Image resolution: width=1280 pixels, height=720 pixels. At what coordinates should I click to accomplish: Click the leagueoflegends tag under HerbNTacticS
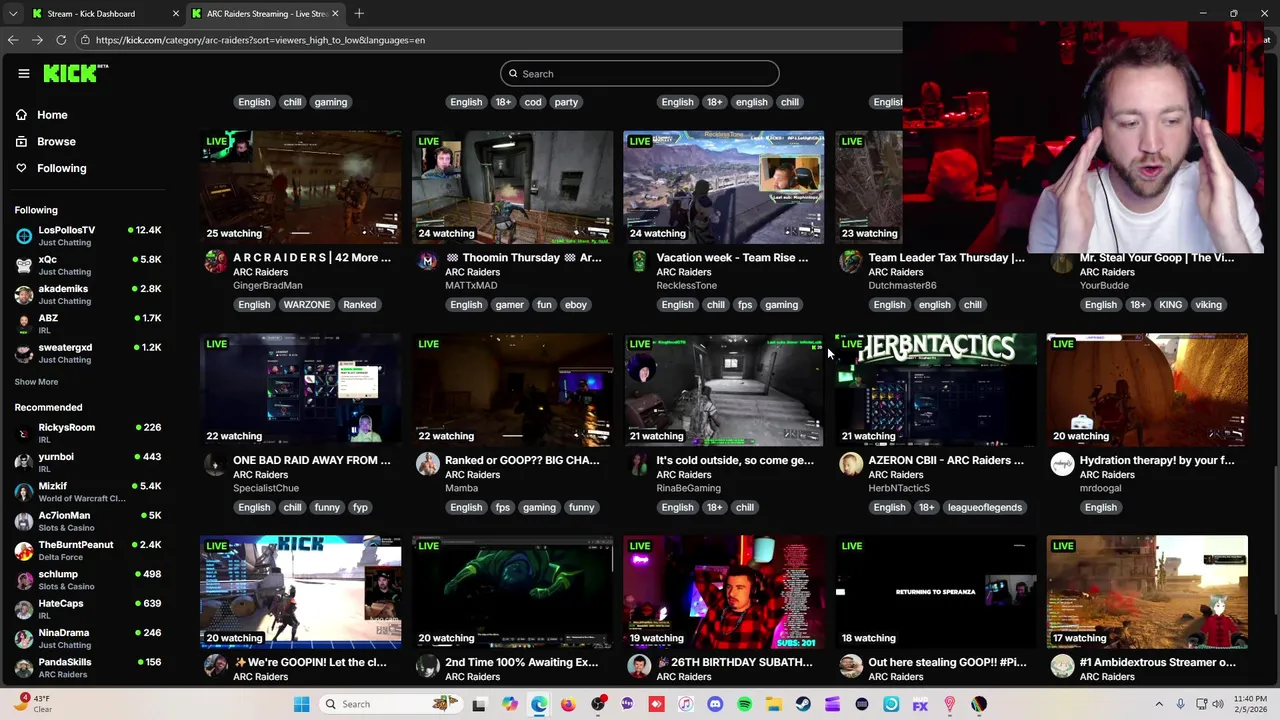click(x=985, y=507)
